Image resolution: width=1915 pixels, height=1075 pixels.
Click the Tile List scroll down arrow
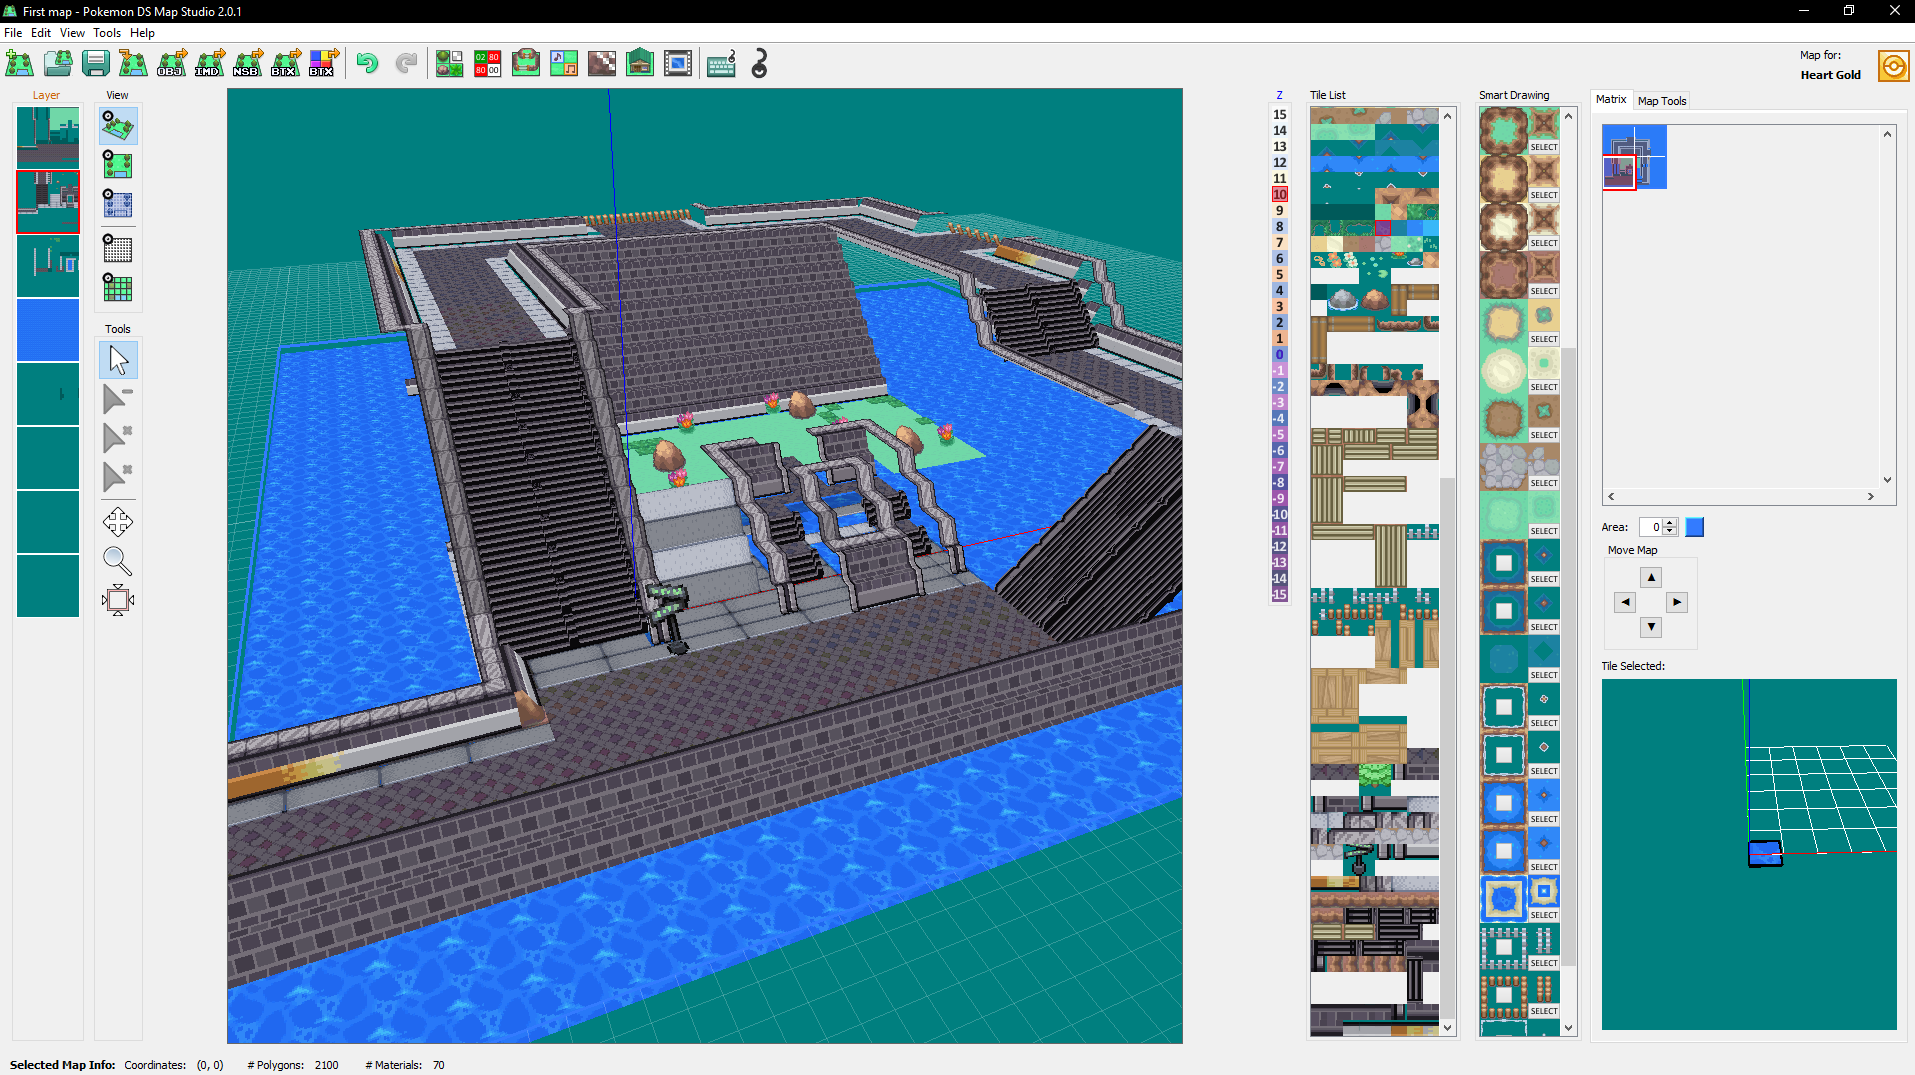(x=1447, y=1027)
